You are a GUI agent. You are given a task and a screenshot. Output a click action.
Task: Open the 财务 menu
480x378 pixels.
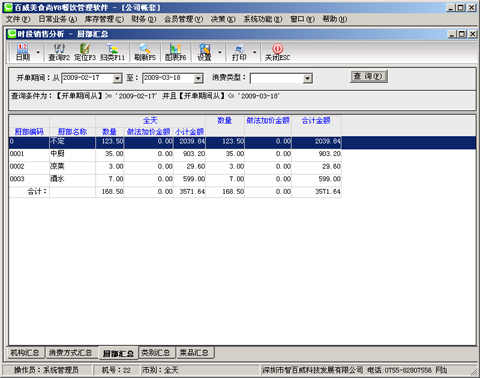coord(144,19)
